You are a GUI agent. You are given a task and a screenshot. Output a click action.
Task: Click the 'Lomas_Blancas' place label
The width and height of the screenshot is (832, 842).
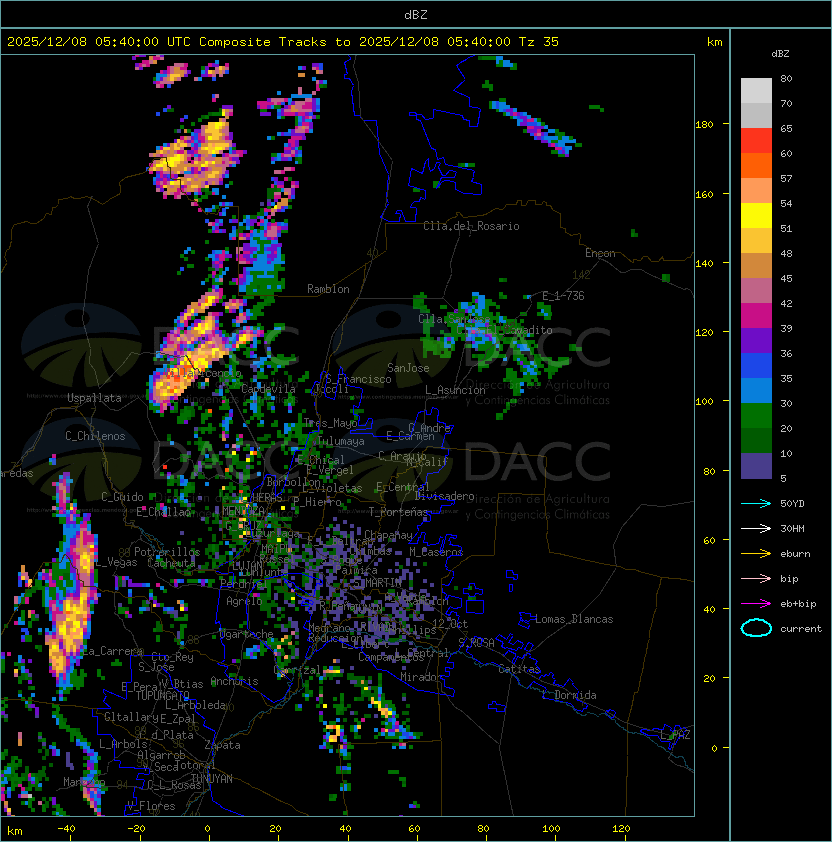(574, 619)
